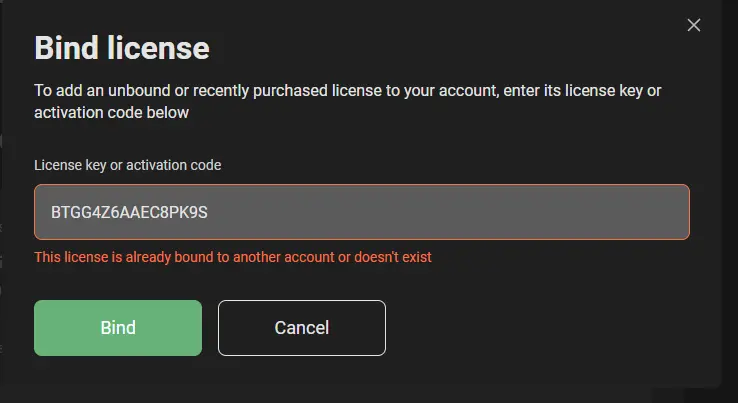Viewport: 738px width, 403px height.
Task: Submit the entered key with Bind
Action: 118,328
